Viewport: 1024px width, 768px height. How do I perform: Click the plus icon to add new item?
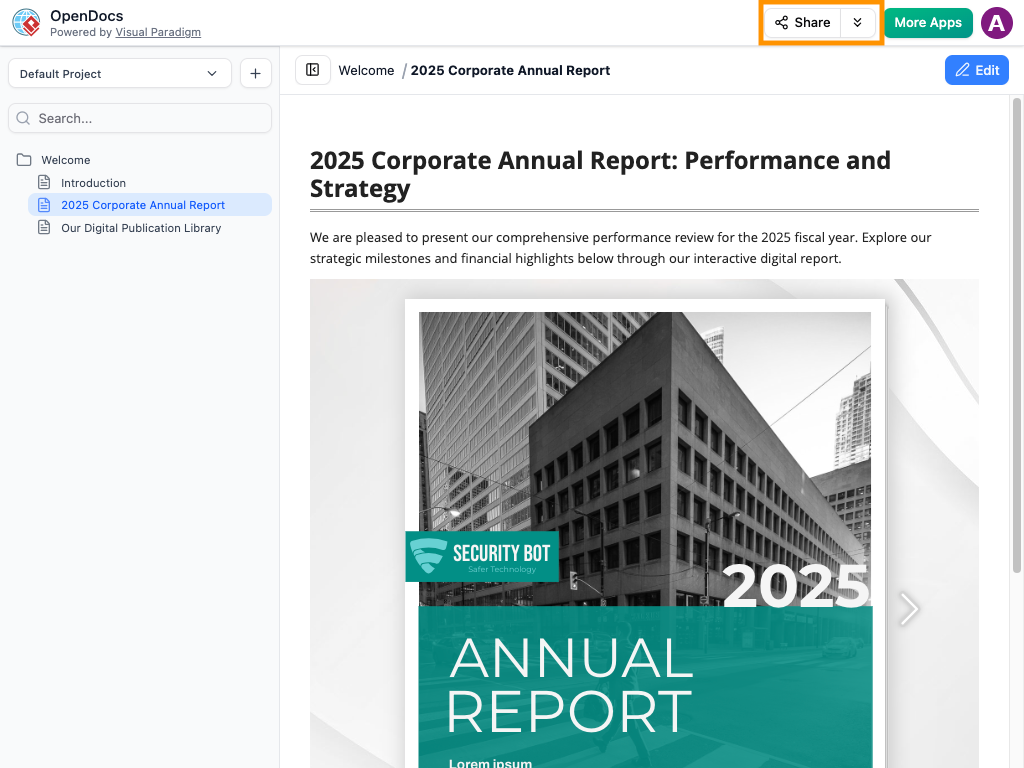(255, 74)
